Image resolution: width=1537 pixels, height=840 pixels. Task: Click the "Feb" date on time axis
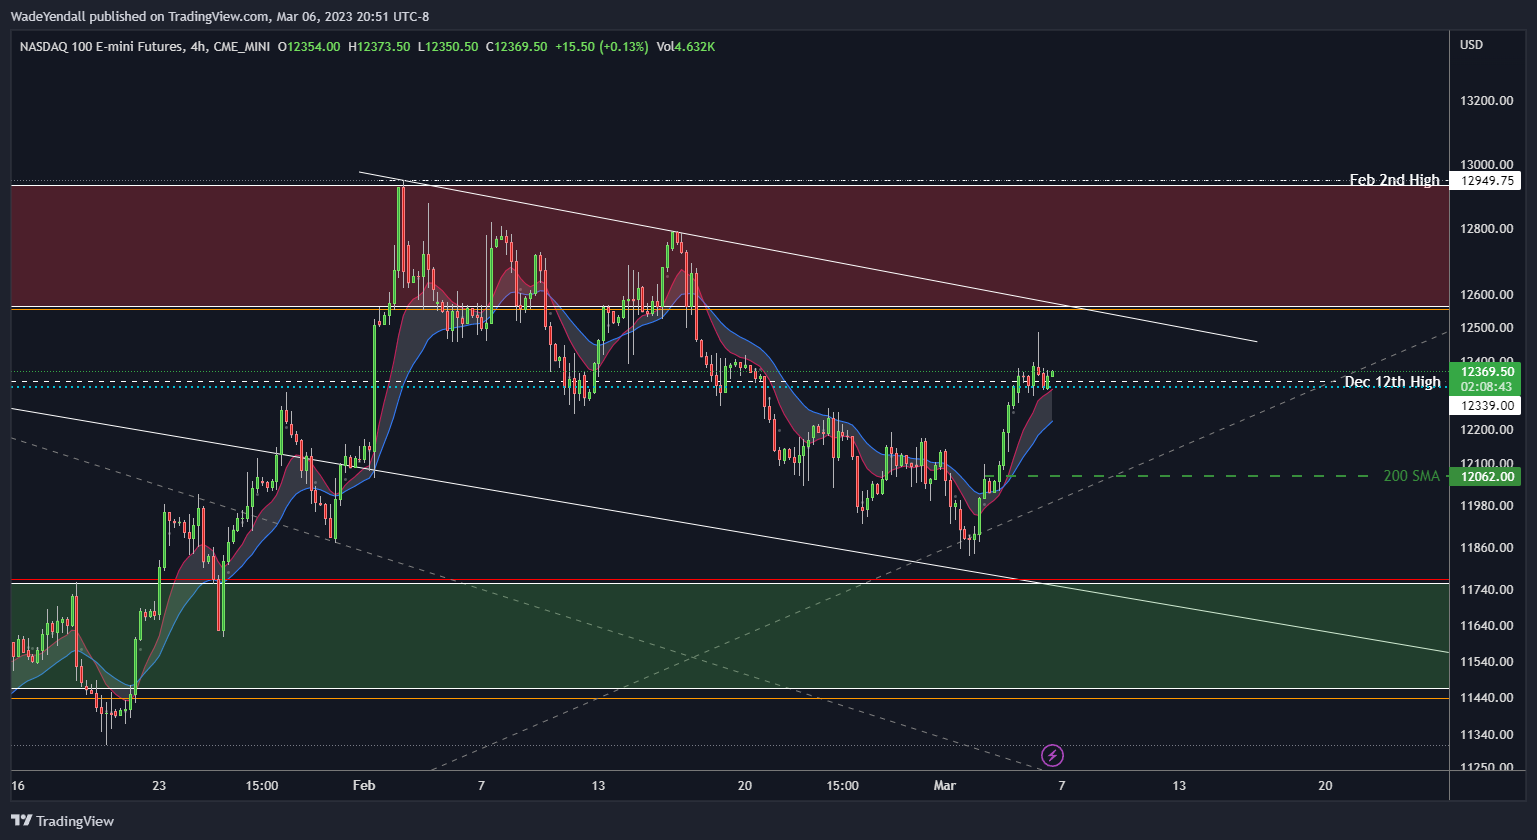coord(364,786)
